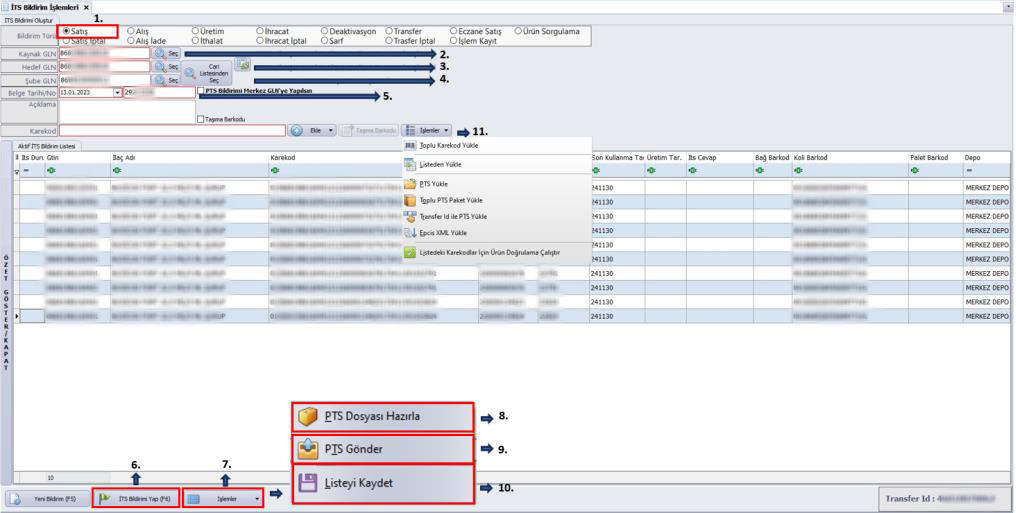Click into the Karekod input field
This screenshot has height=513, width=1016.
[172, 131]
